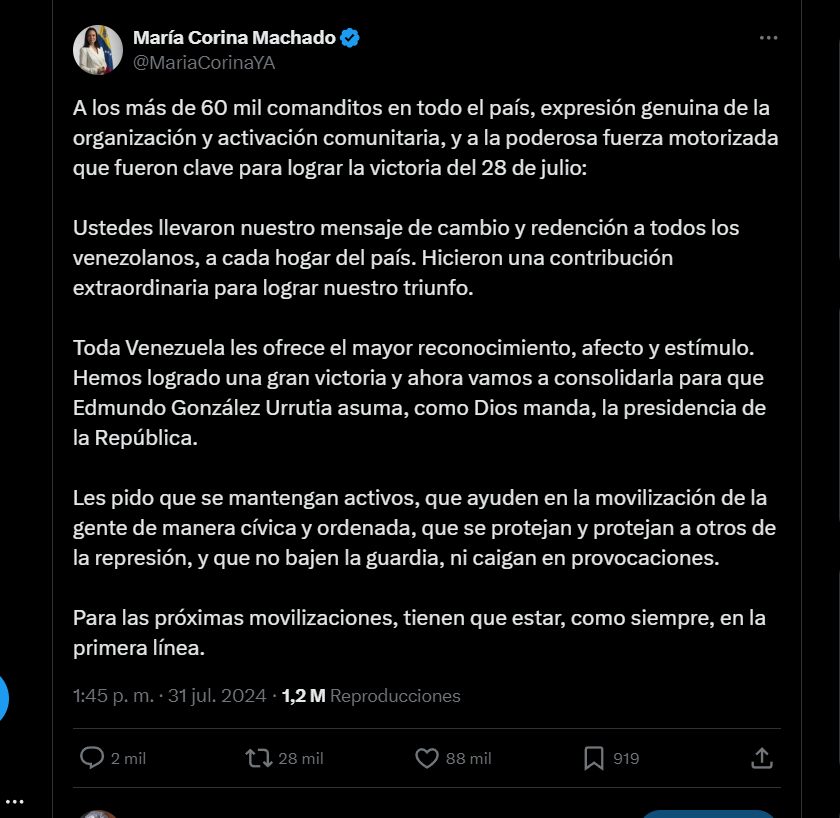Click the partial blue button at bottom right
Viewport: 840px width, 818px height.
click(707, 814)
